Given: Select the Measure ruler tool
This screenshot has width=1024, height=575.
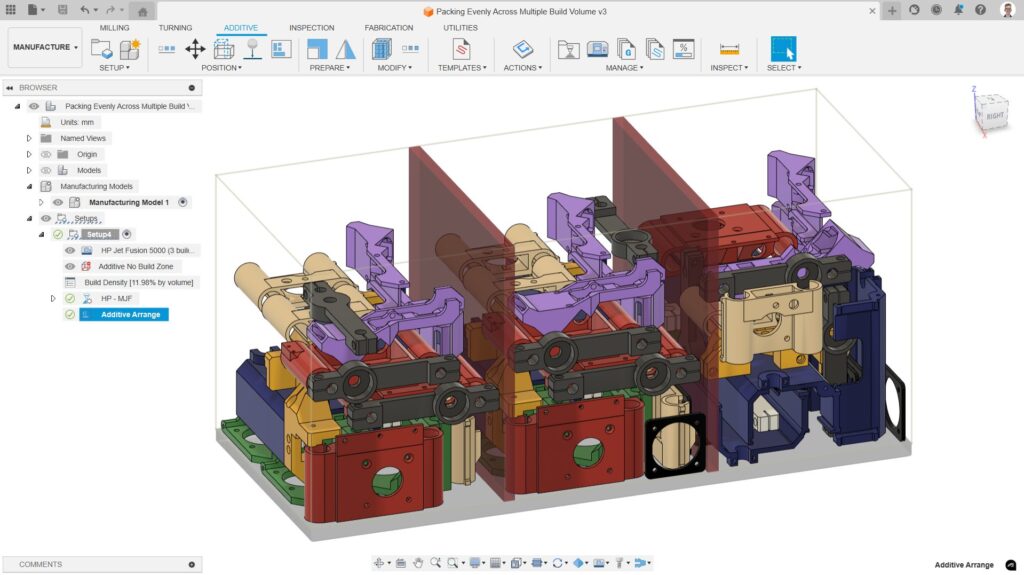Looking at the screenshot, I should pyautogui.click(x=729, y=49).
